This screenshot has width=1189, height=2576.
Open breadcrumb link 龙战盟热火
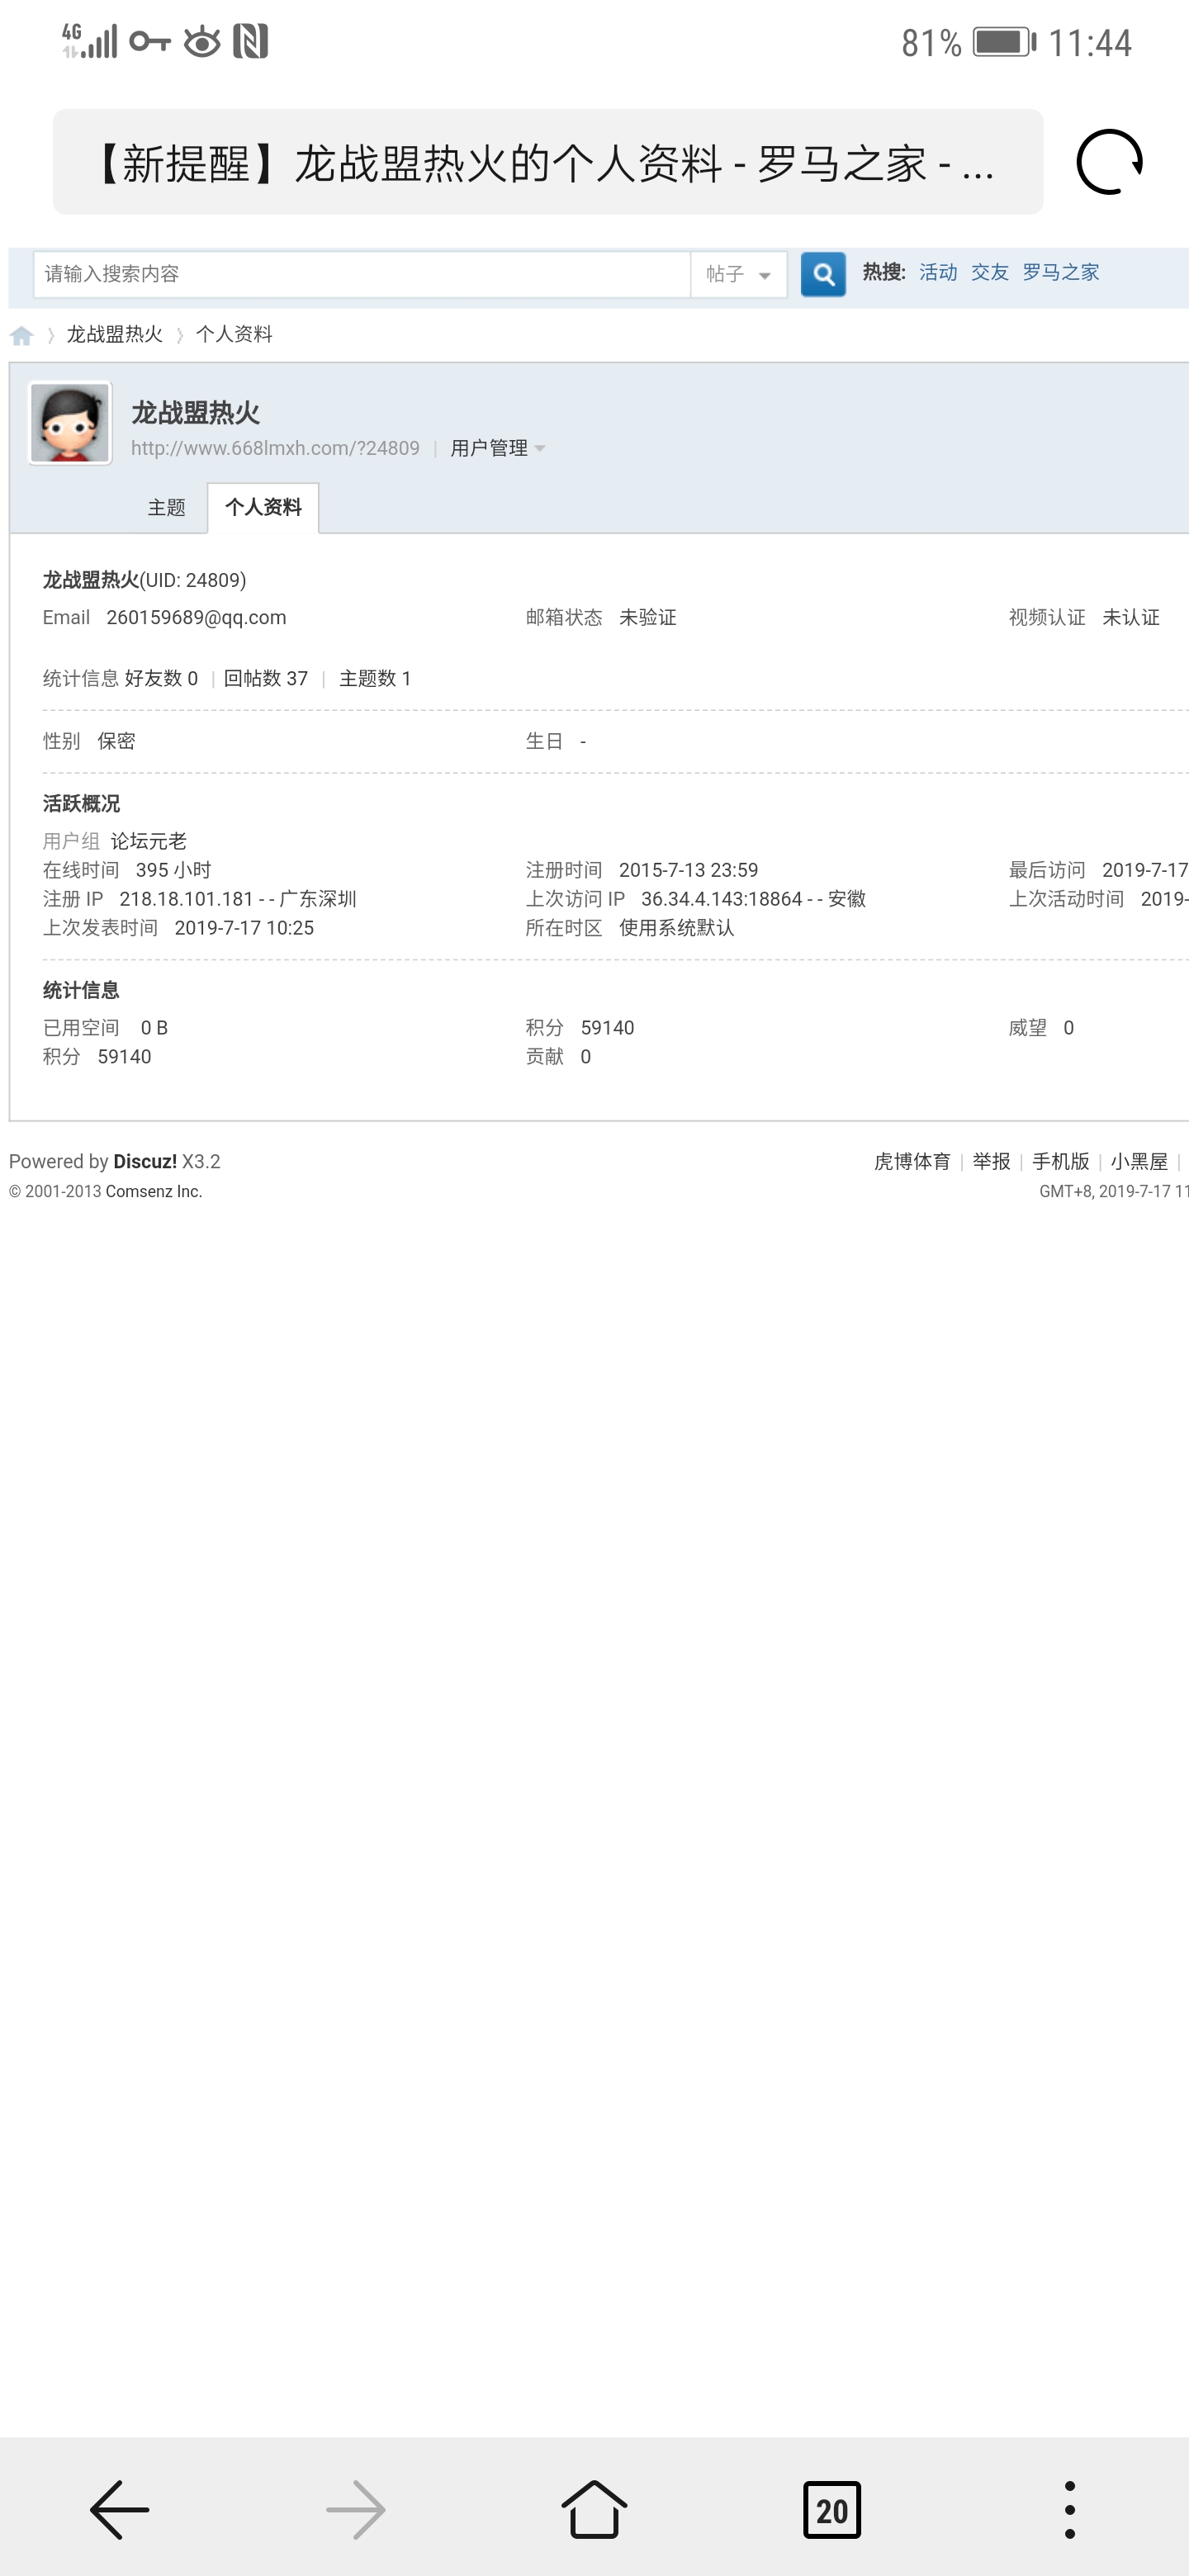[x=115, y=334]
